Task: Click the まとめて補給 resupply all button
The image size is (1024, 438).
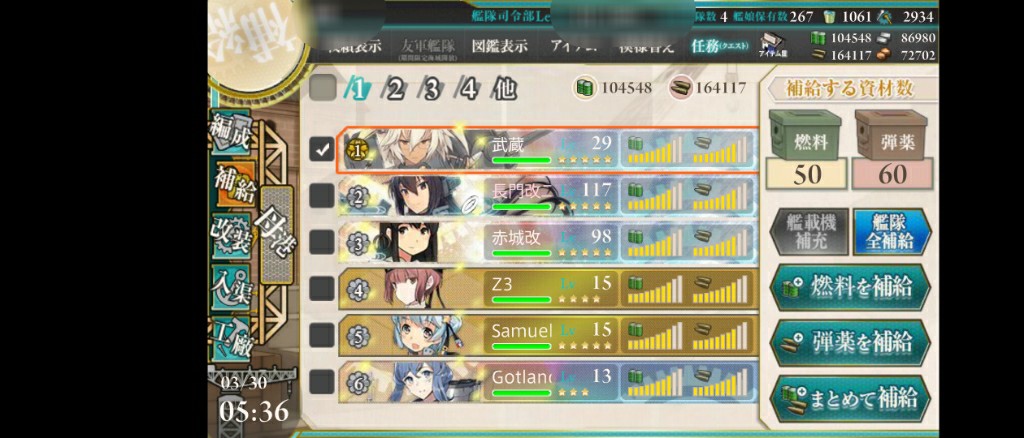Action: 850,398
